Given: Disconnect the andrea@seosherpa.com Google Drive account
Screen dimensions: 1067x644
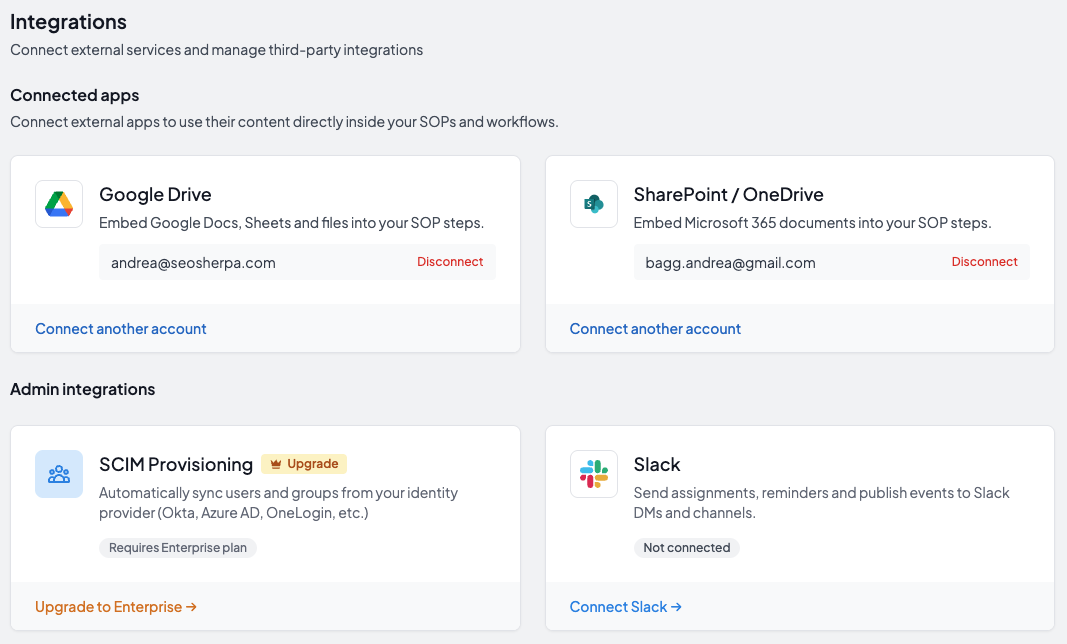Looking at the screenshot, I should pyautogui.click(x=450, y=262).
